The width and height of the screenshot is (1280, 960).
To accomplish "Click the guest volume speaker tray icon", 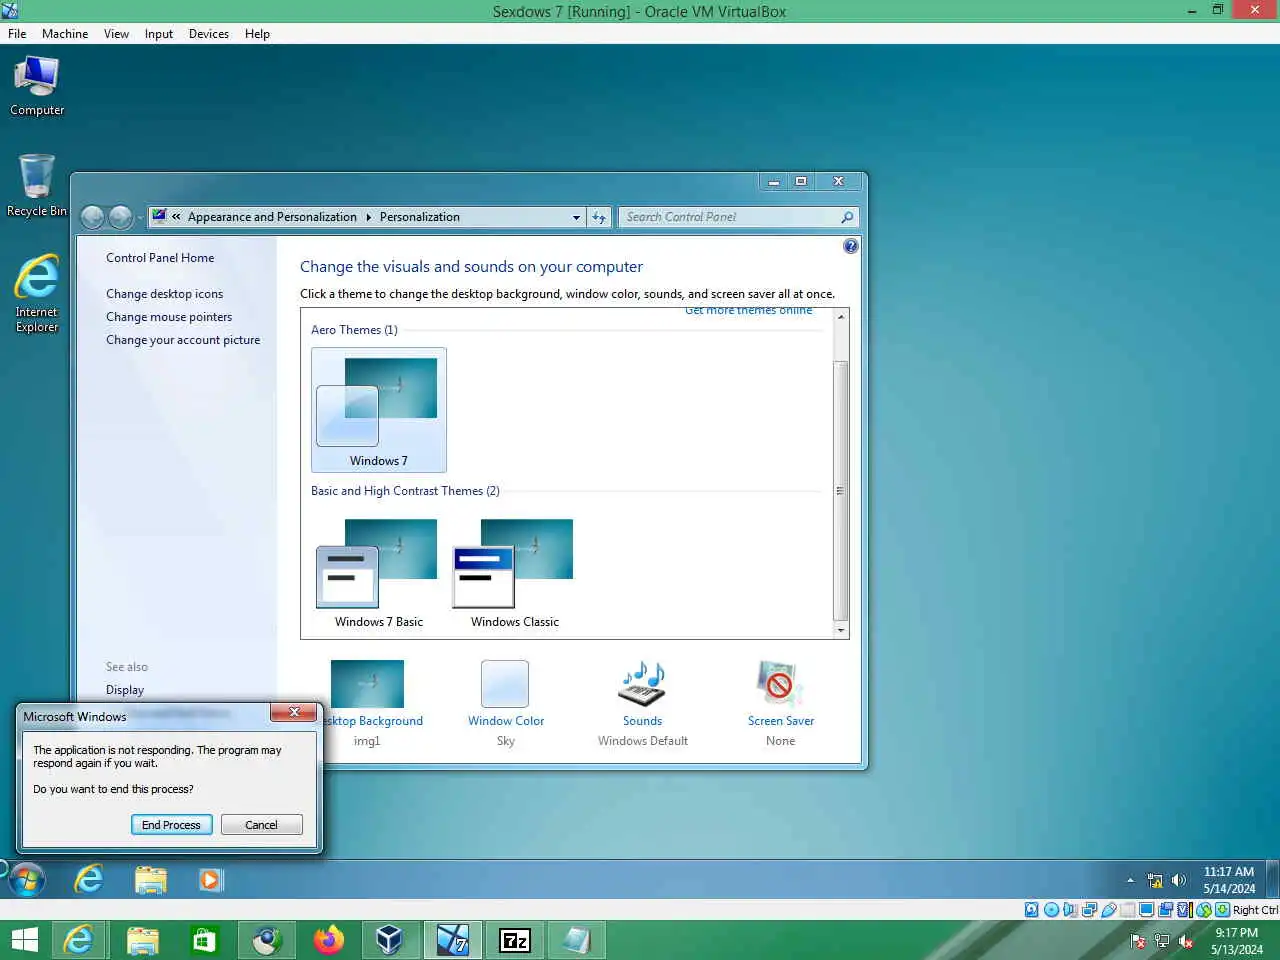I will pyautogui.click(x=1179, y=880).
